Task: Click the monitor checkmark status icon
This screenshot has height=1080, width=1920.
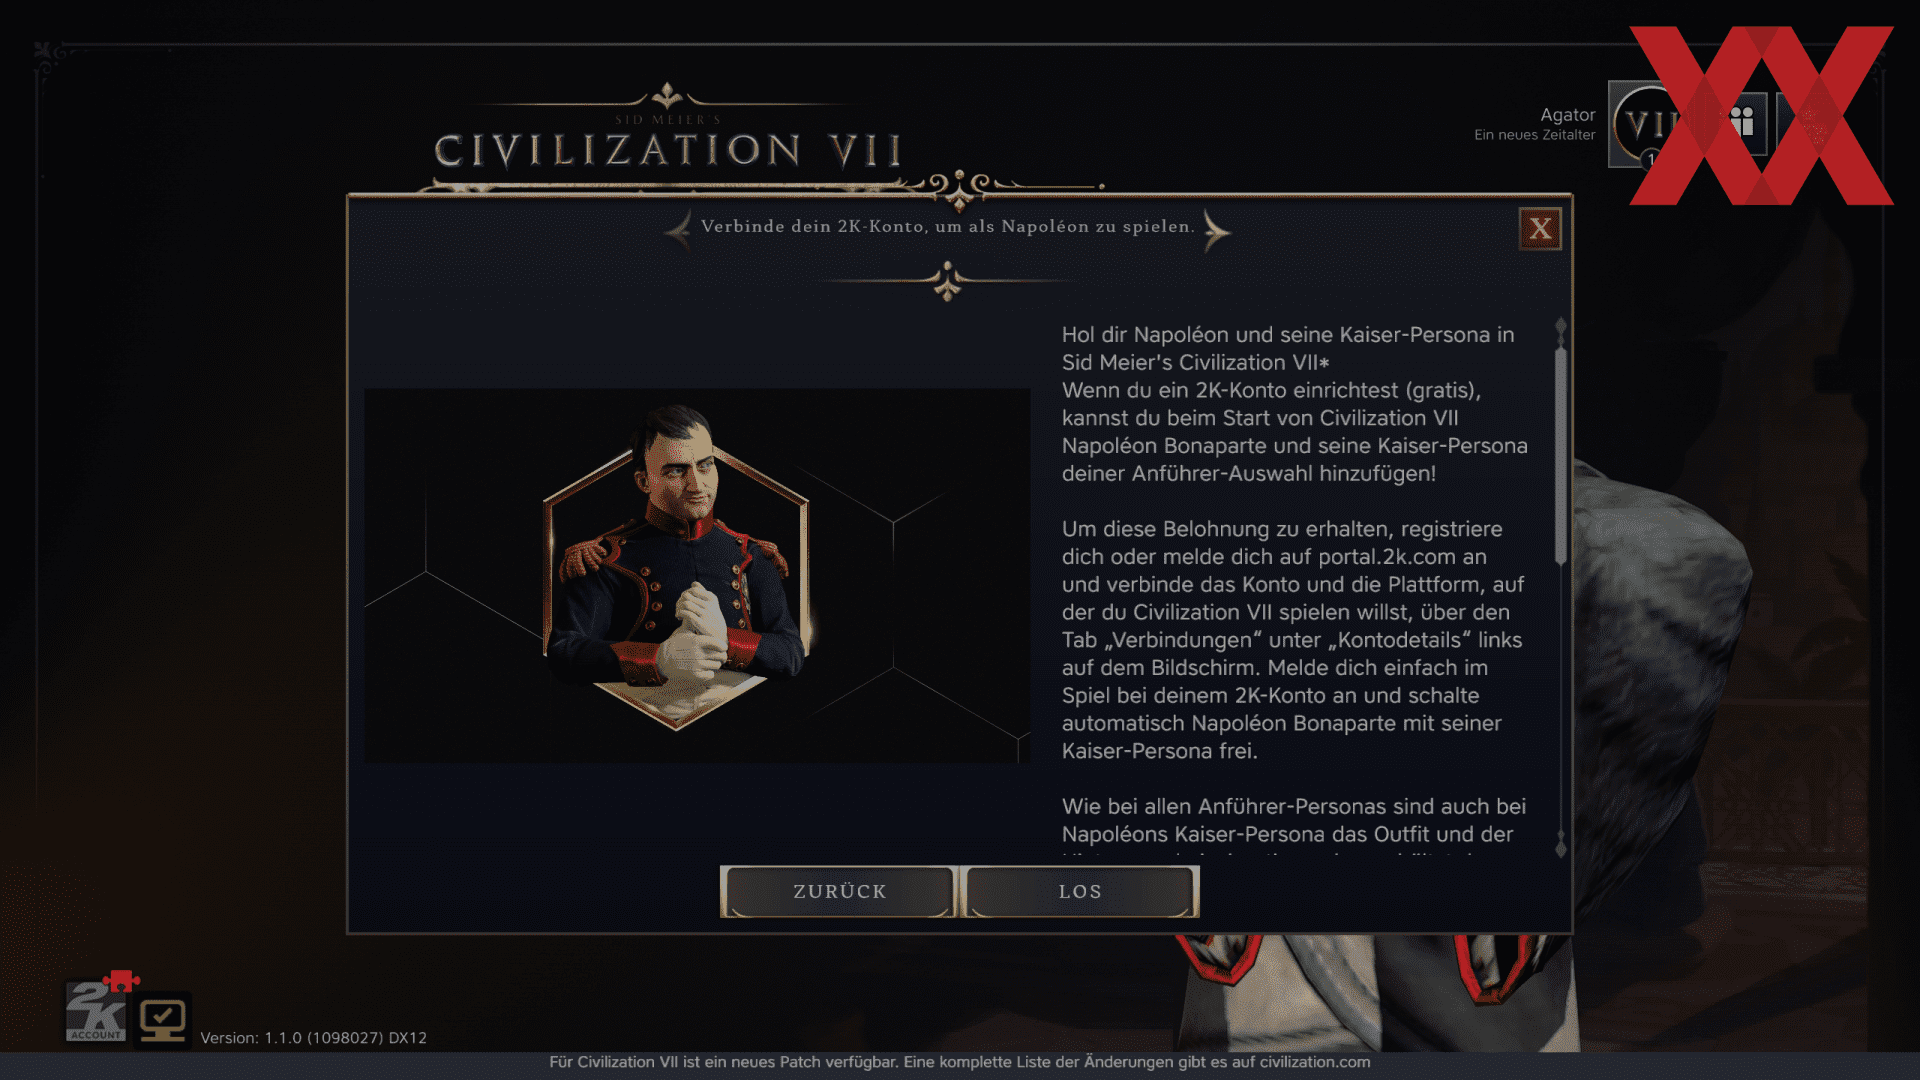Action: click(163, 1020)
